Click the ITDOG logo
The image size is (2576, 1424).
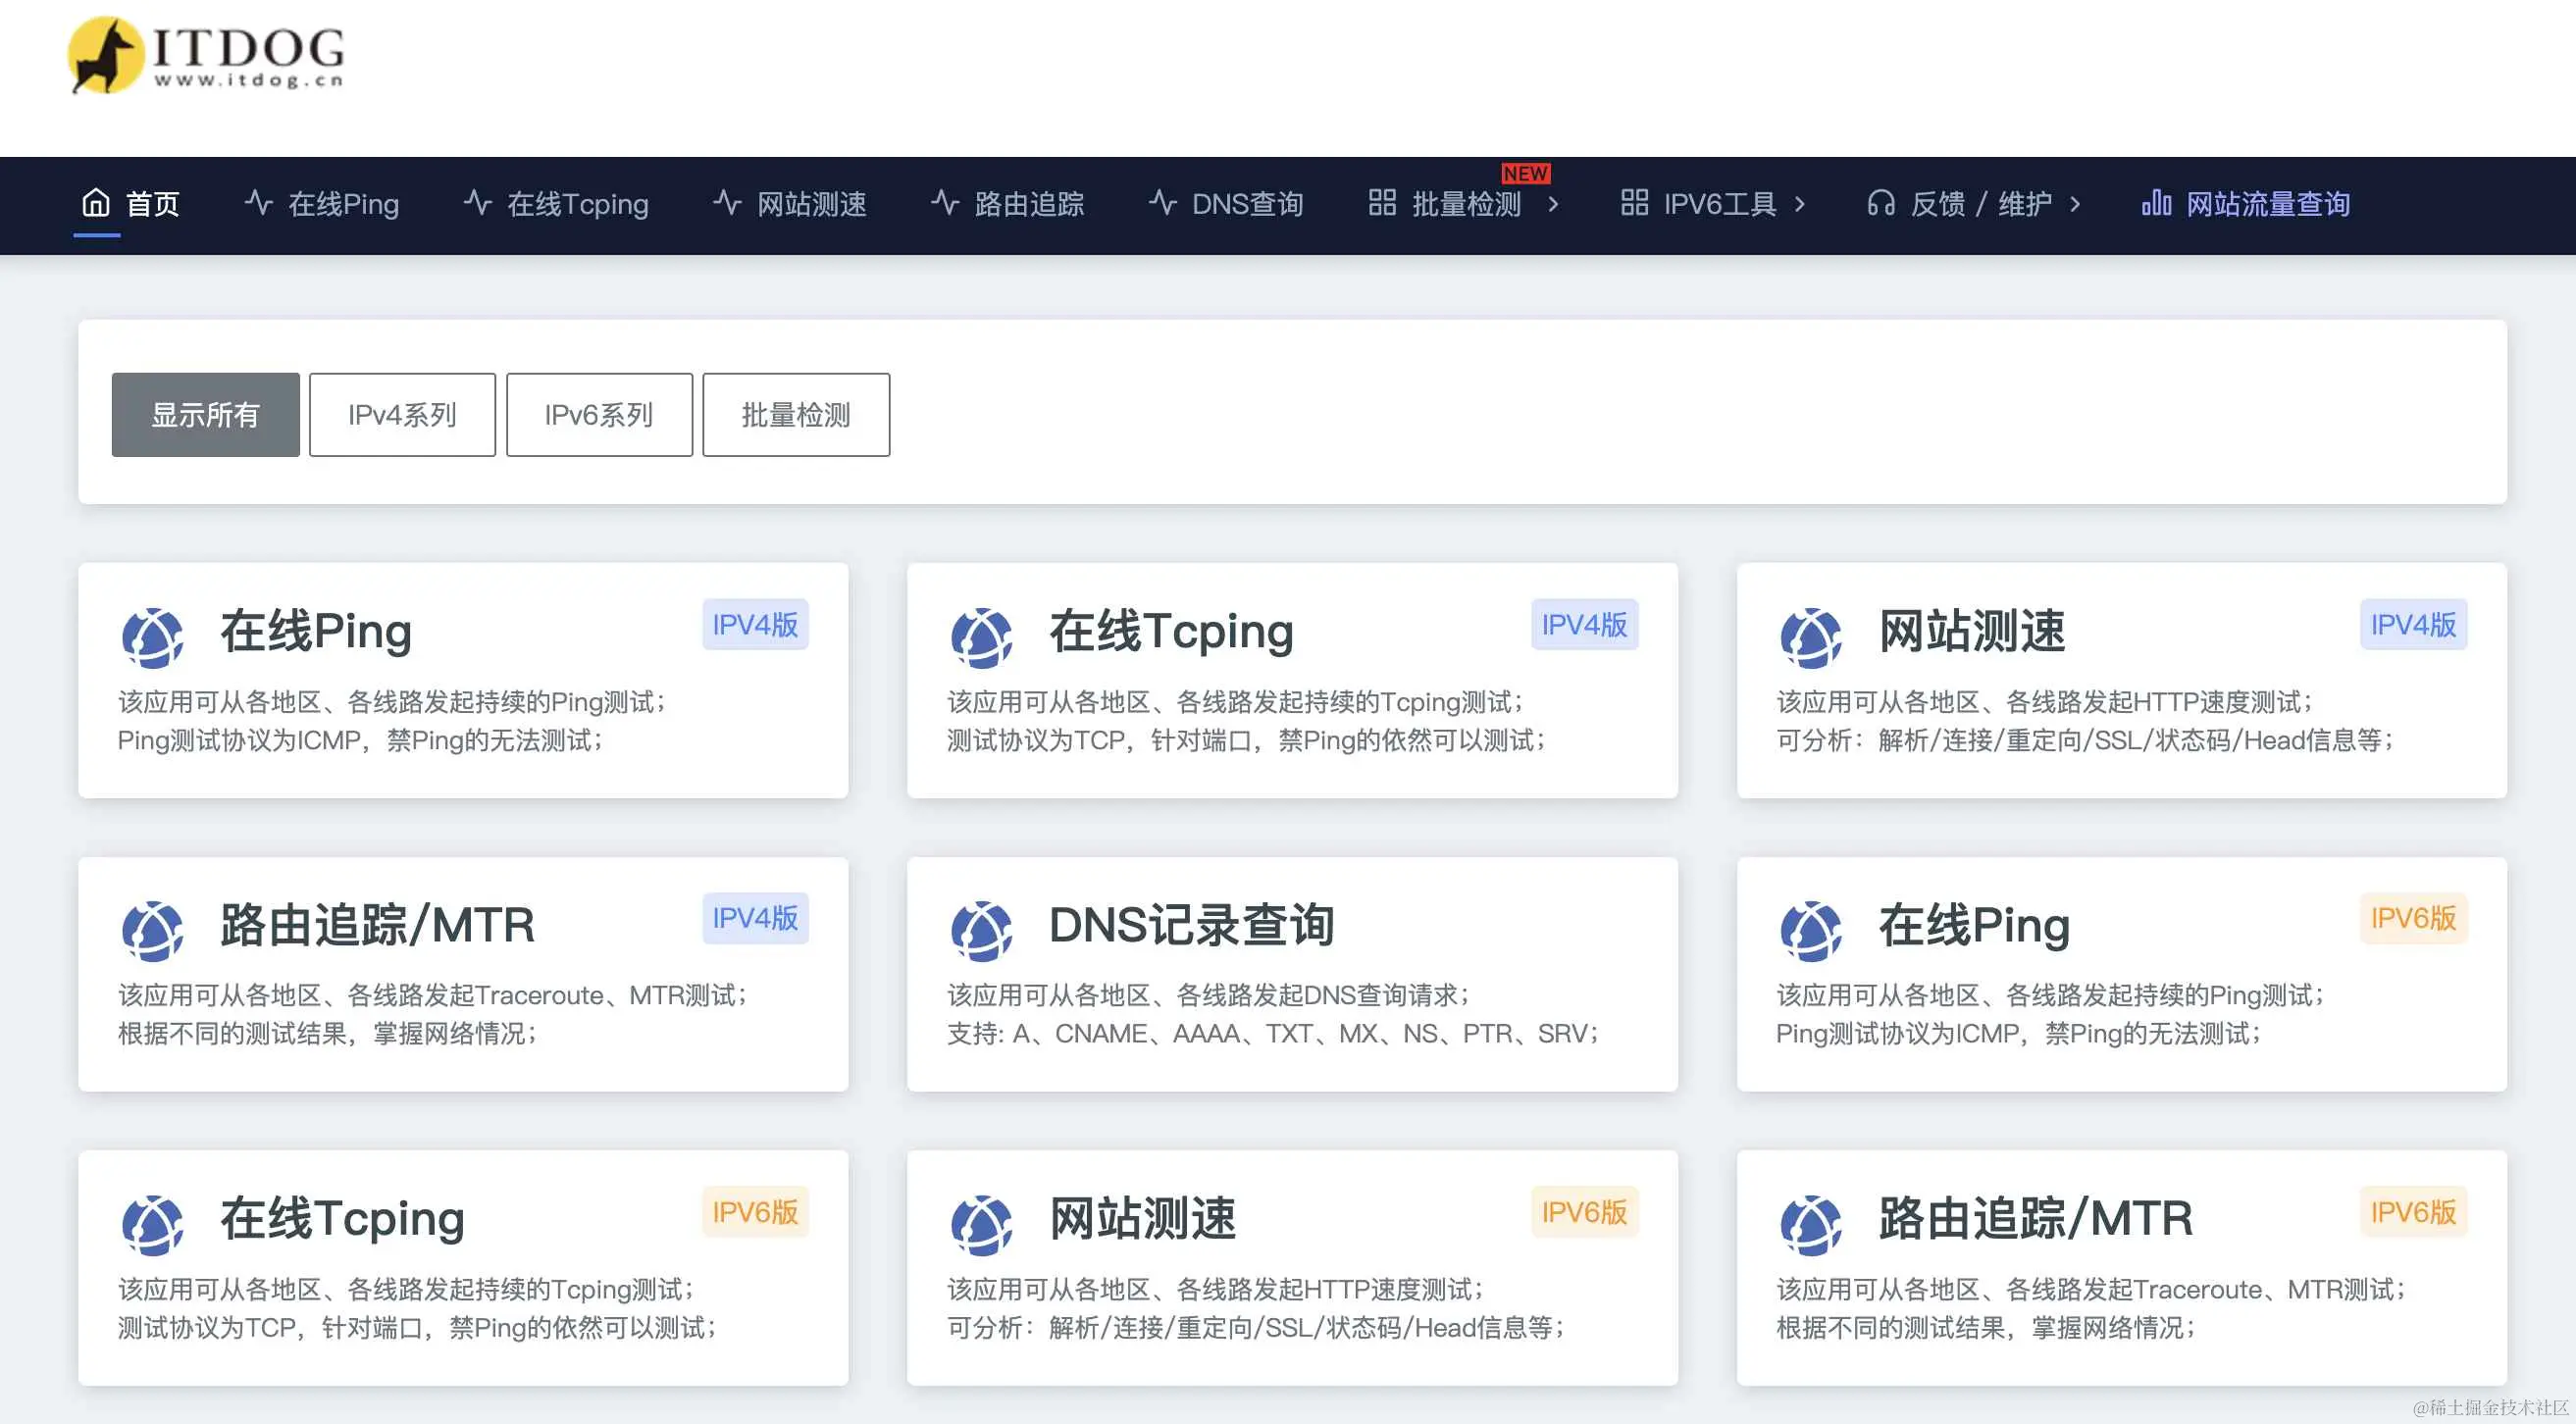click(206, 55)
